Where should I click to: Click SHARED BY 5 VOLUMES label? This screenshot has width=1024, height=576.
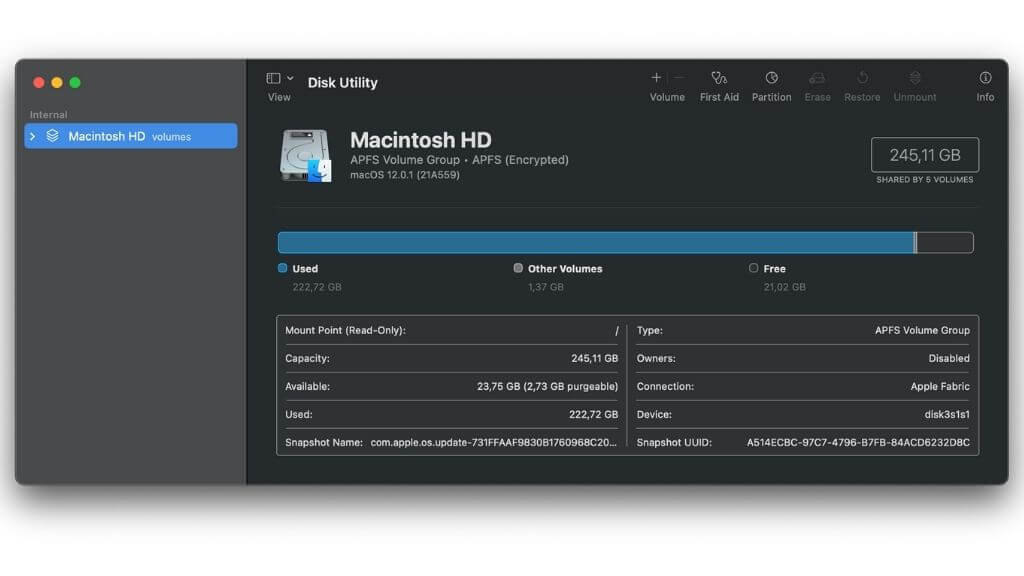(925, 180)
